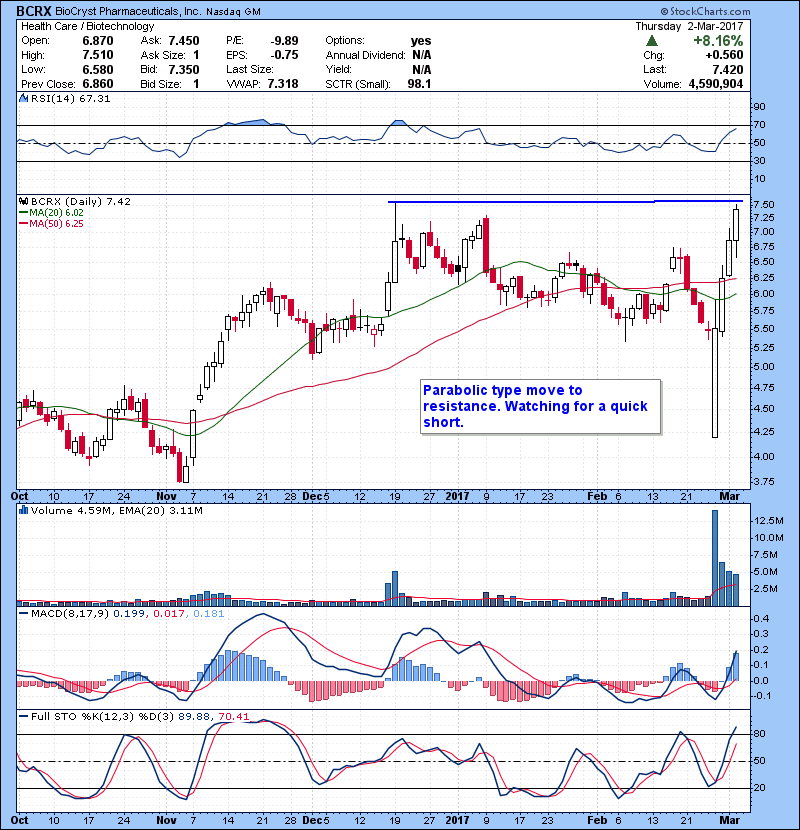Viewport: 800px width, 830px height.
Task: Click the P/E value -9.89
Action: [284, 41]
